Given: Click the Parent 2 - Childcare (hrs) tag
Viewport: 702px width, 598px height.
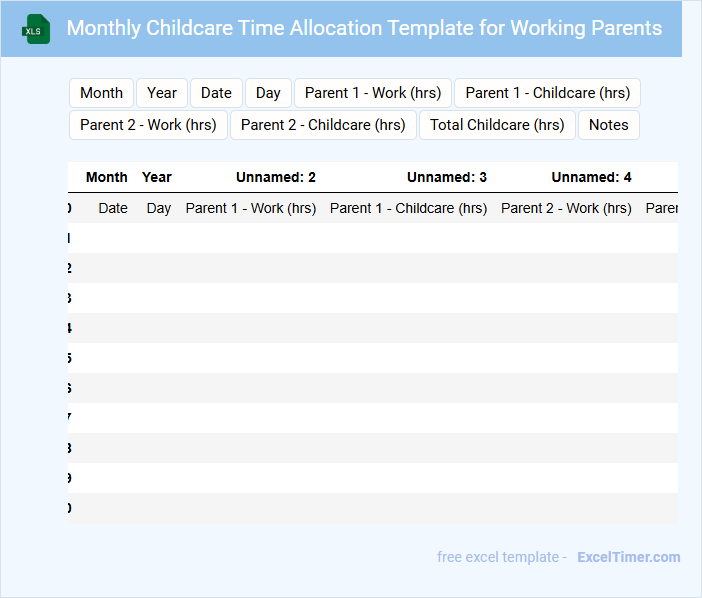Looking at the screenshot, I should tap(323, 125).
